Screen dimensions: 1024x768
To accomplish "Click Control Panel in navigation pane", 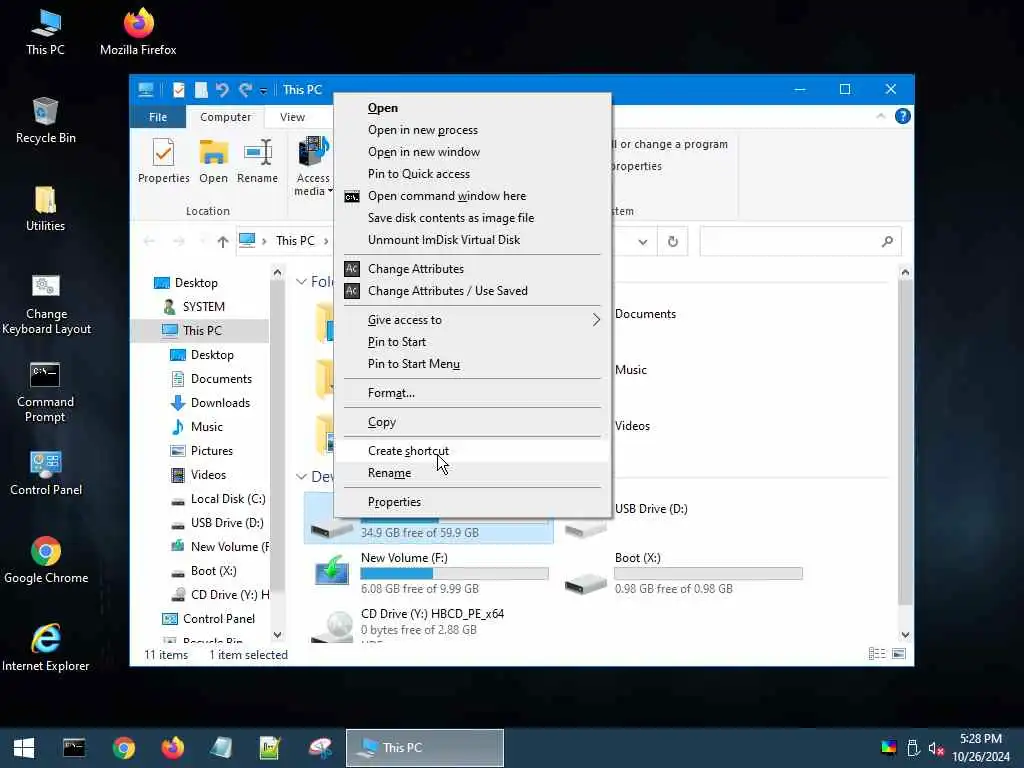I will [x=219, y=618].
